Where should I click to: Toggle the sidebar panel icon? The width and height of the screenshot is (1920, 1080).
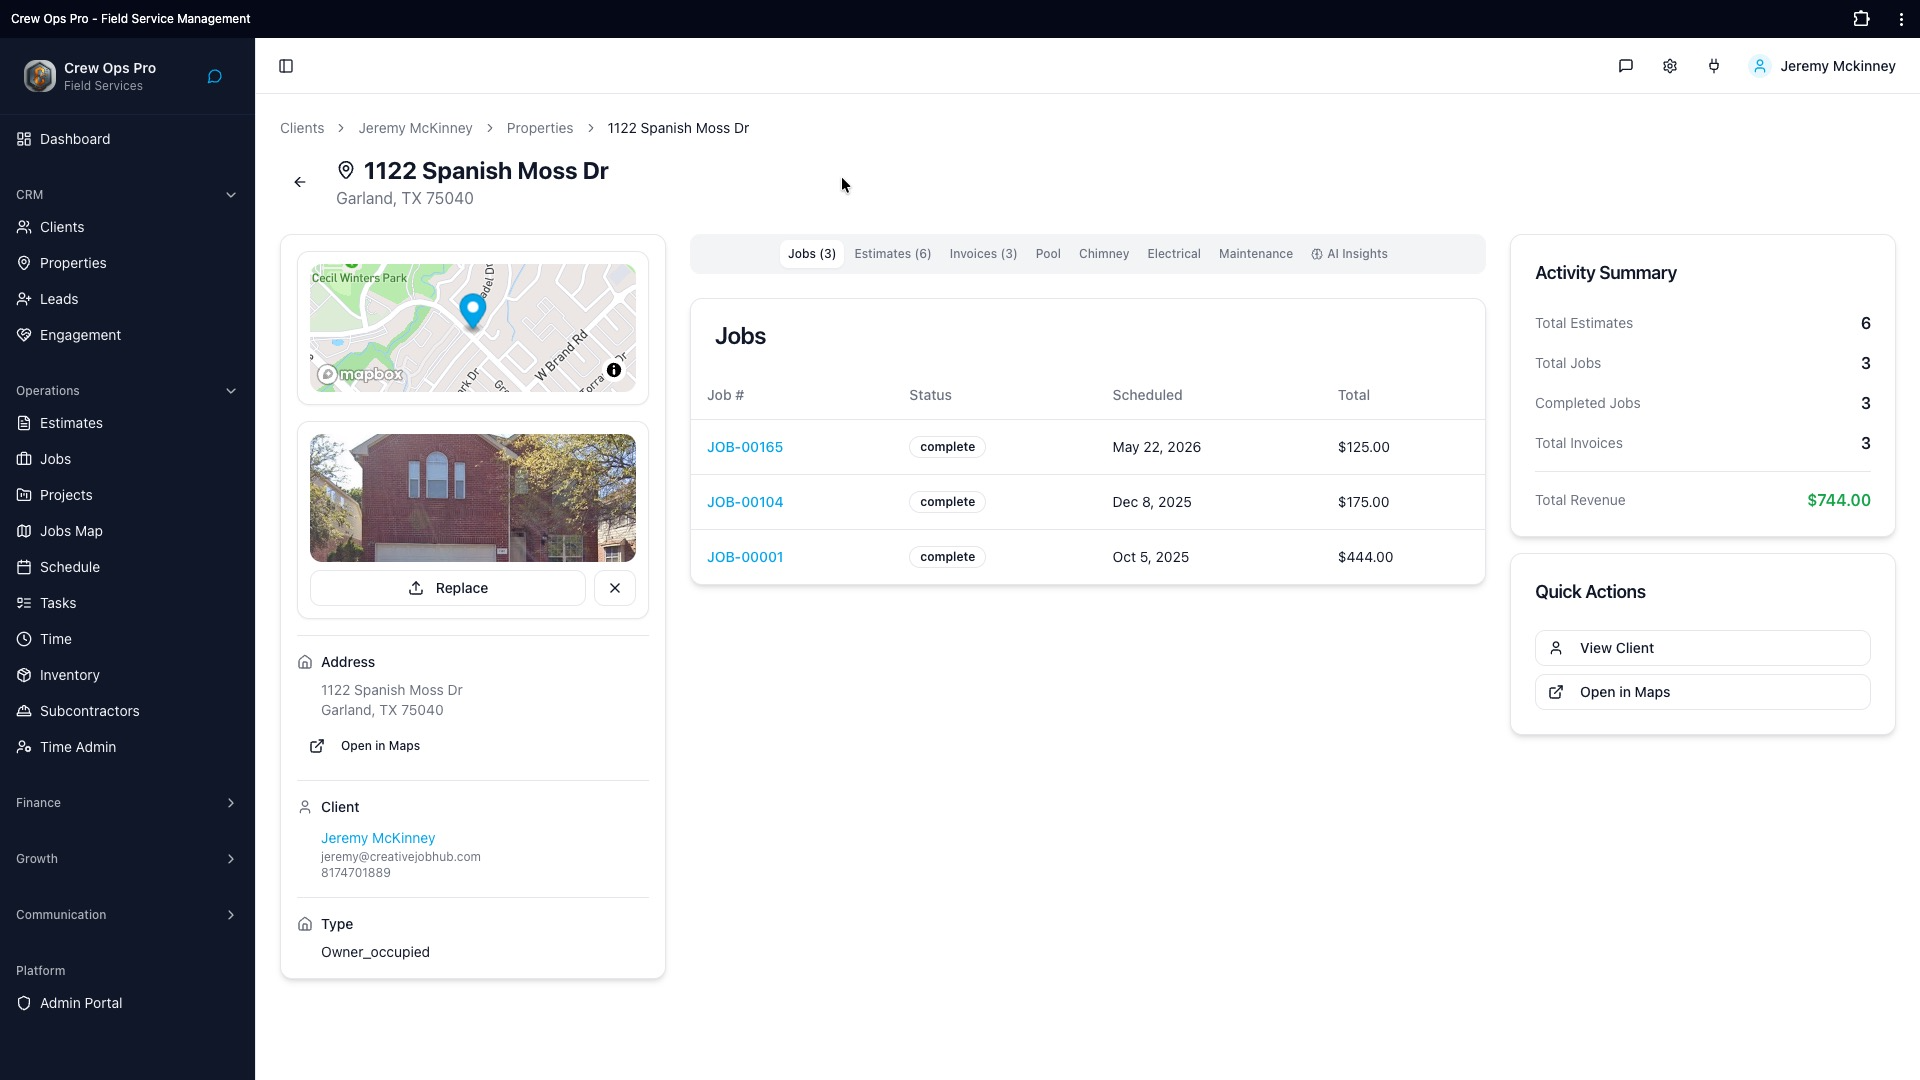click(x=286, y=66)
